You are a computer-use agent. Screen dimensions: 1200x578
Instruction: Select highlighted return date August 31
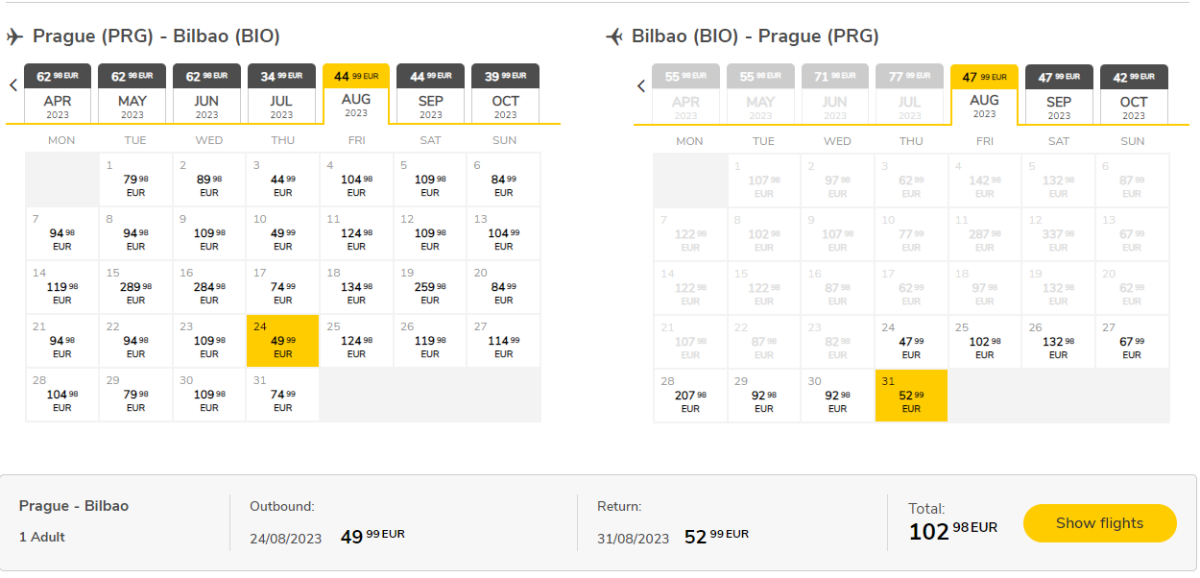[911, 396]
